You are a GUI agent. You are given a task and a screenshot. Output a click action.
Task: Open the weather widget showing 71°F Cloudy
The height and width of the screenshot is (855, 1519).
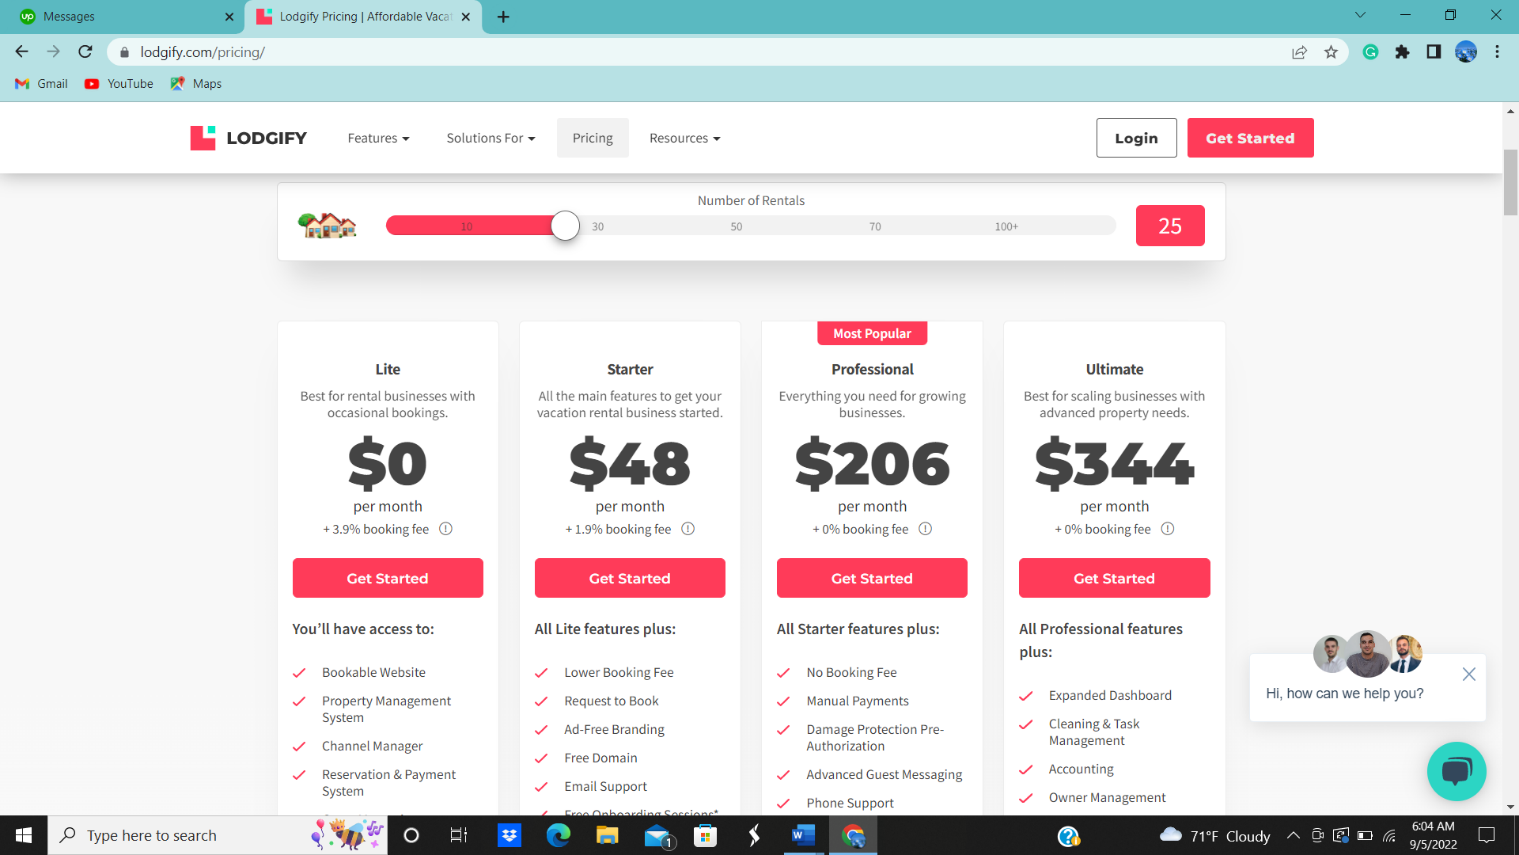point(1215,836)
